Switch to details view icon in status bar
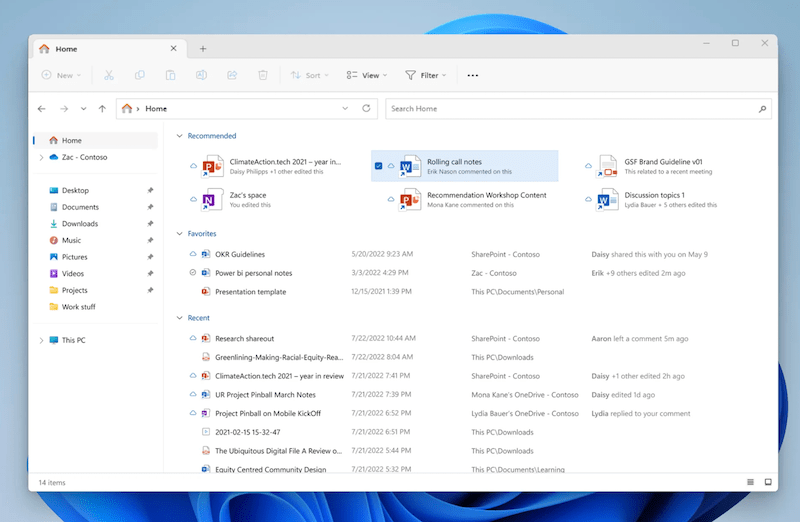Viewport: 800px width, 522px height. point(751,482)
